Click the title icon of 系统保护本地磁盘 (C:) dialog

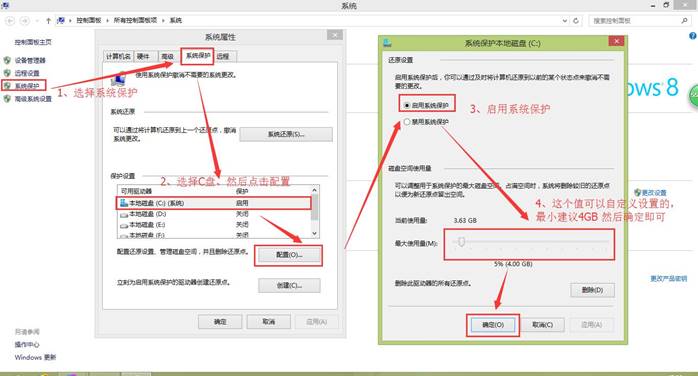387,43
